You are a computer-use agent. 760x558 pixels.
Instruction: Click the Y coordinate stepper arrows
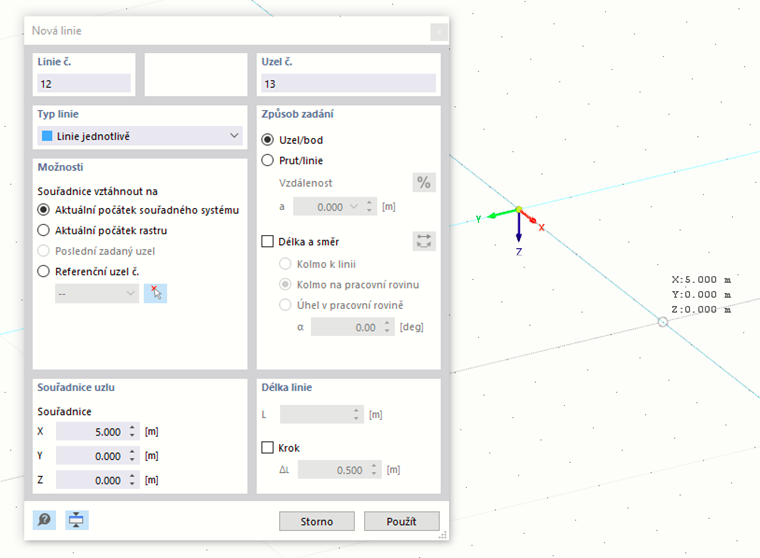click(132, 455)
